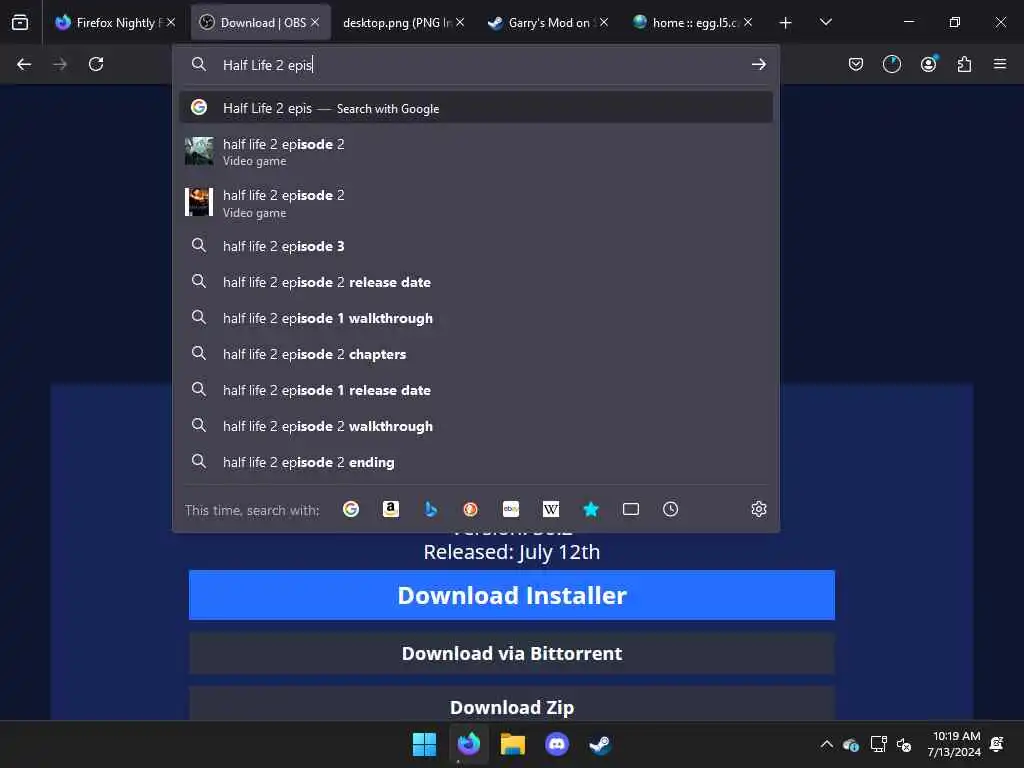Open the notification bell in tray
The height and width of the screenshot is (768, 1024).
pos(997,744)
